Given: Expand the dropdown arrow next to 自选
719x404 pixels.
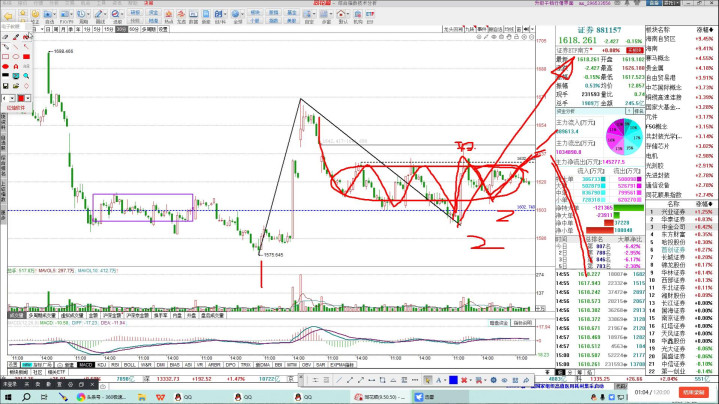Looking at the screenshot, I should click(54, 14).
